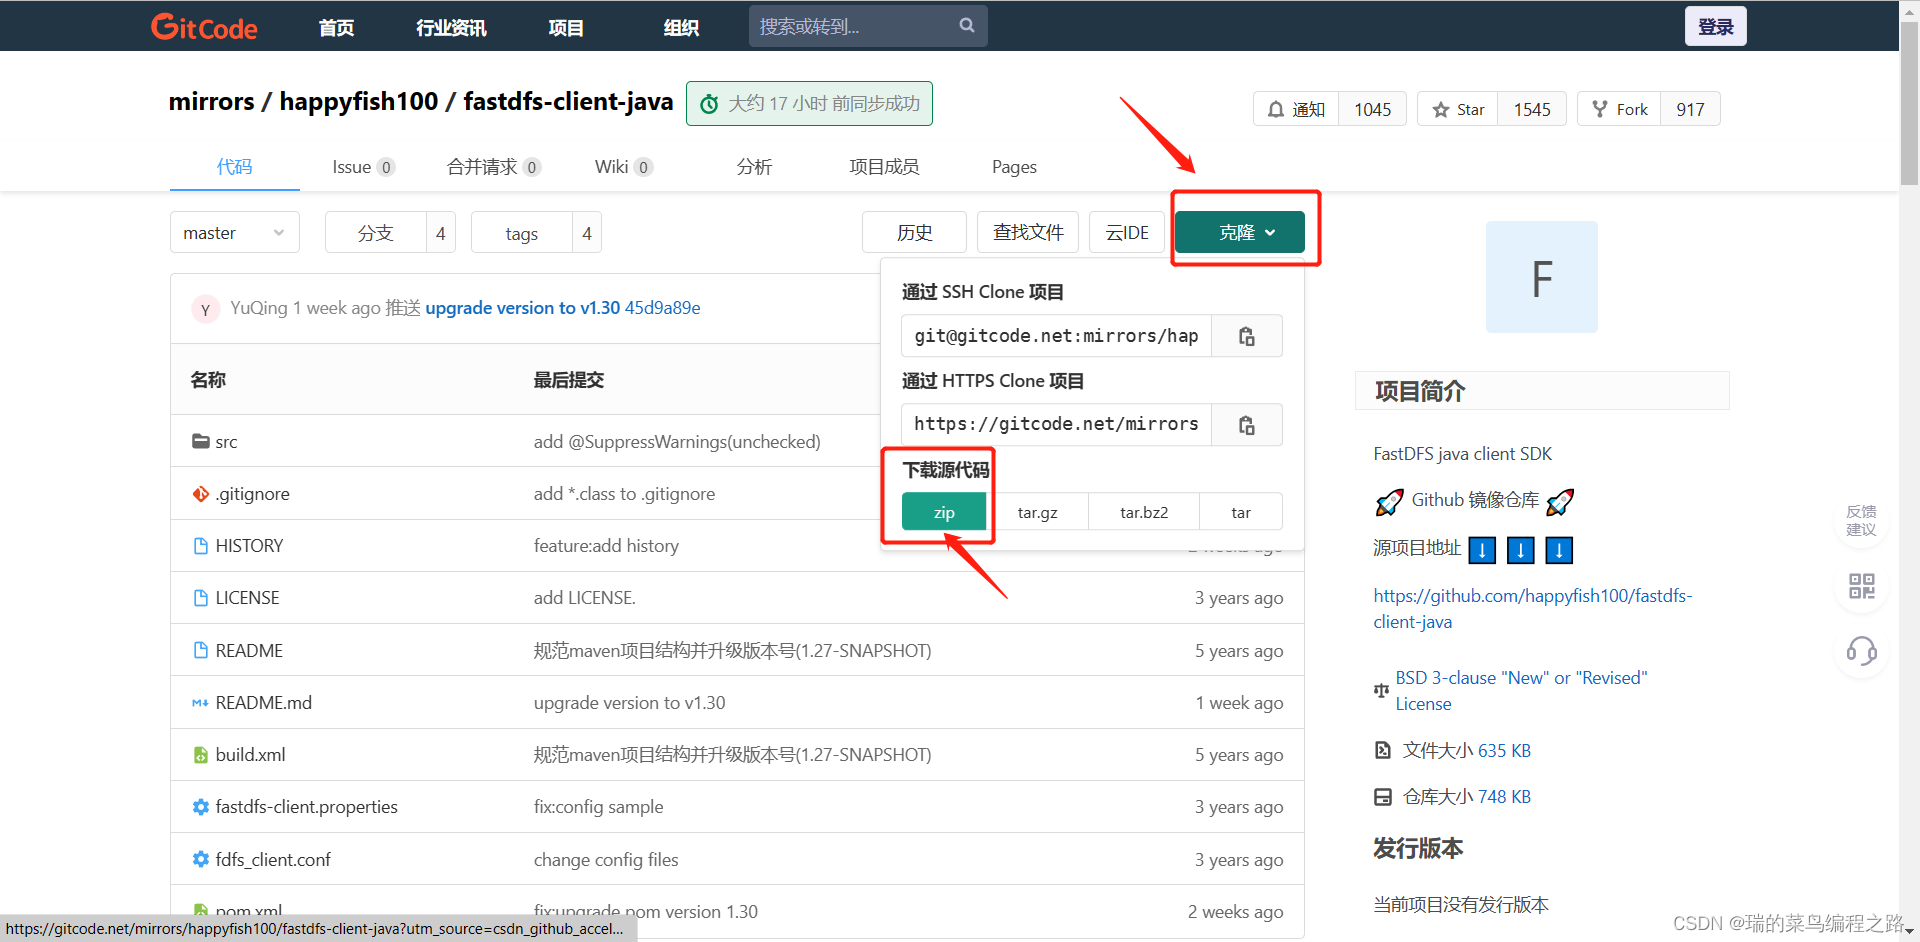Click the project avatar F thumbnail

pos(1541,277)
